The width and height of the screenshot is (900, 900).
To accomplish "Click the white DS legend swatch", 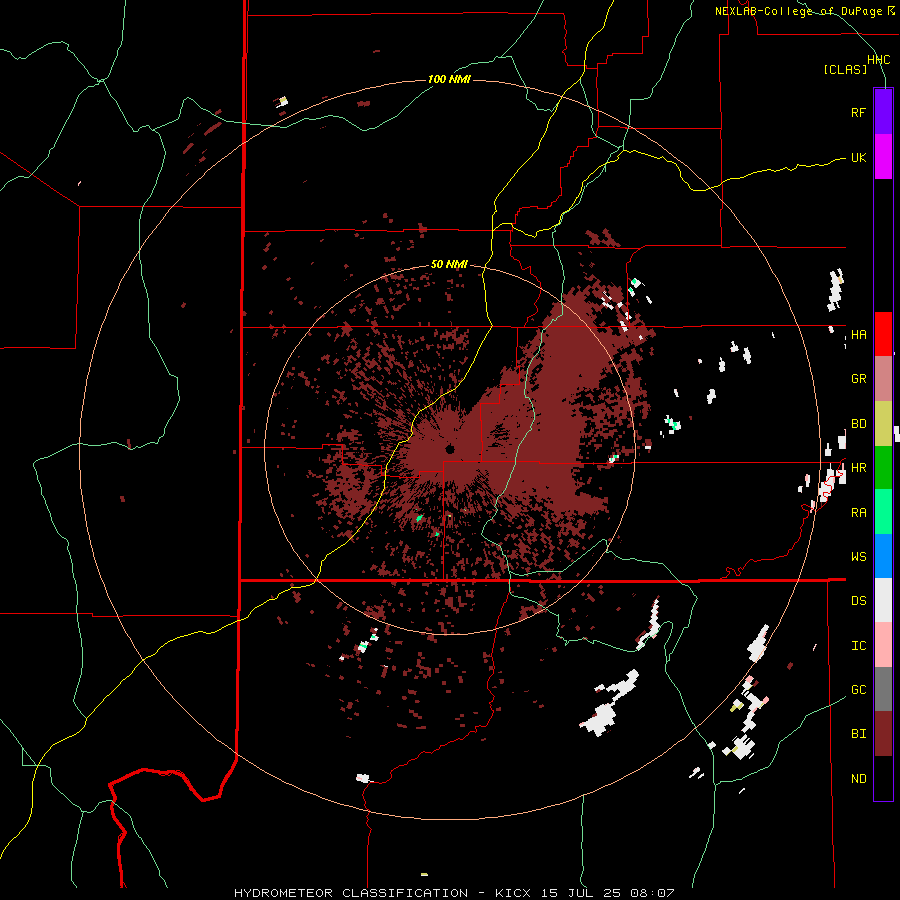I will (883, 600).
